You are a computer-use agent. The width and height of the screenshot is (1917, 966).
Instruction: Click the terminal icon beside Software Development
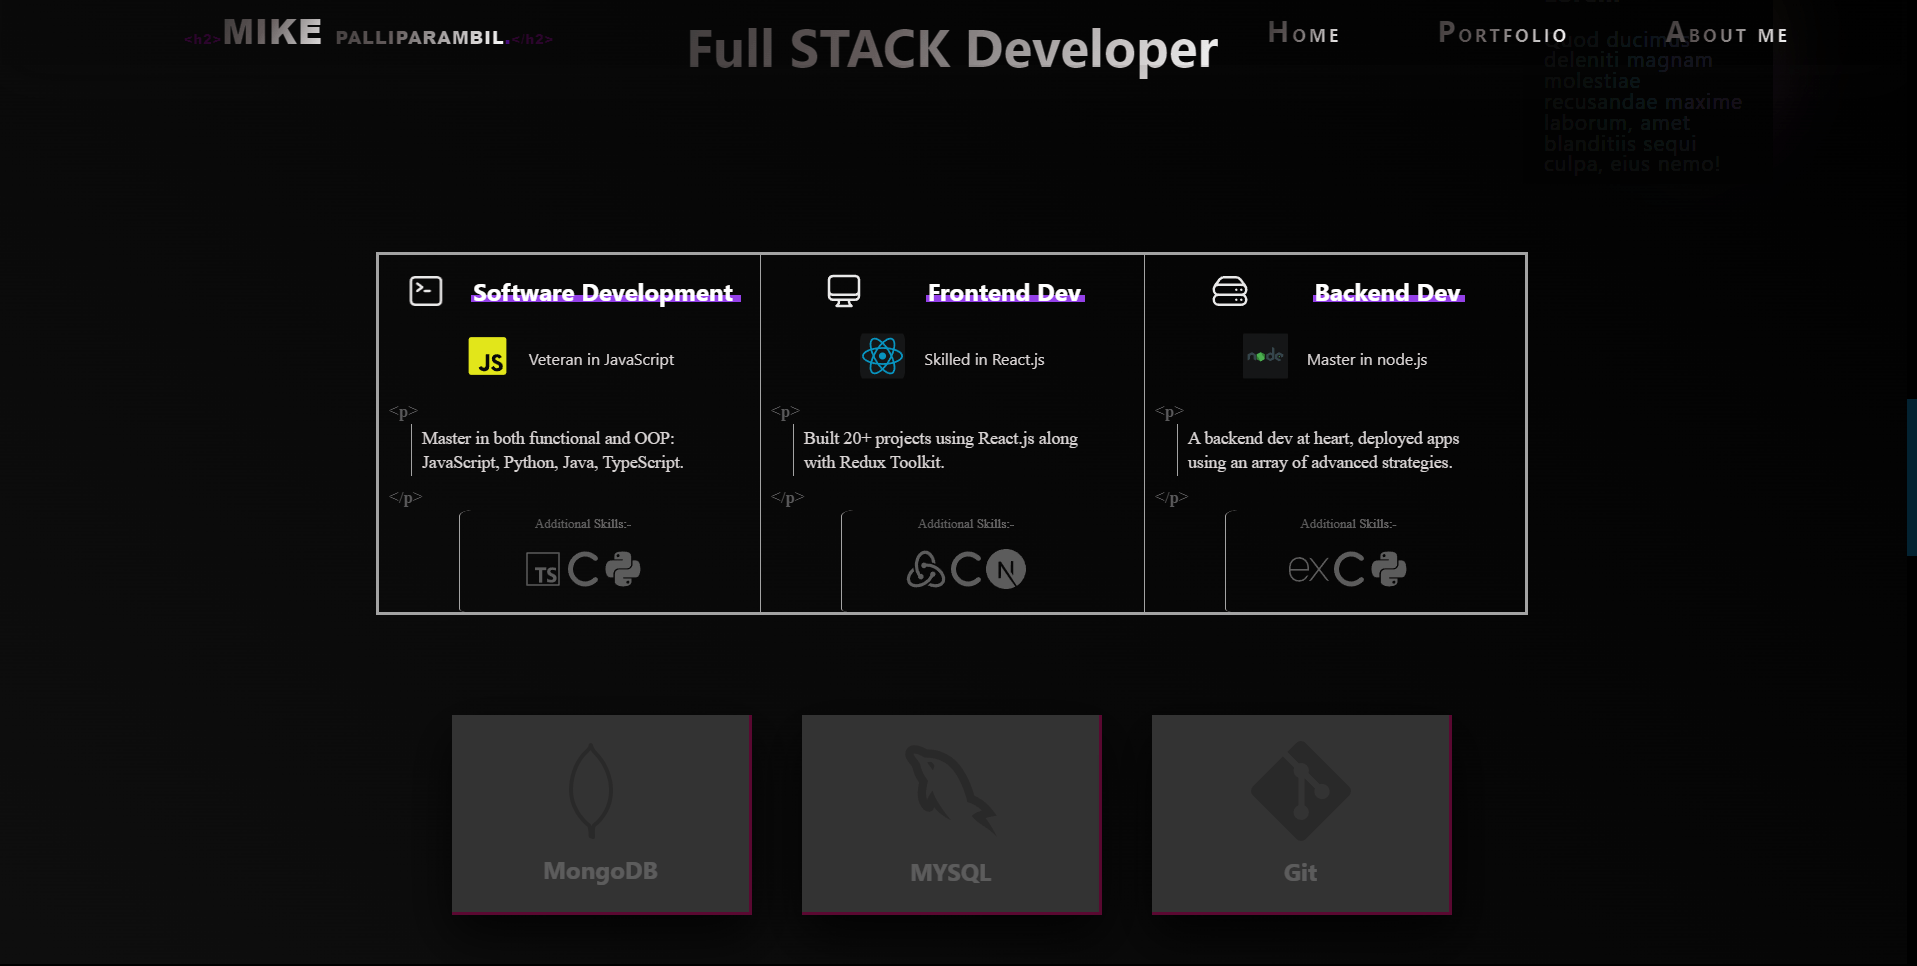pyautogui.click(x=426, y=291)
